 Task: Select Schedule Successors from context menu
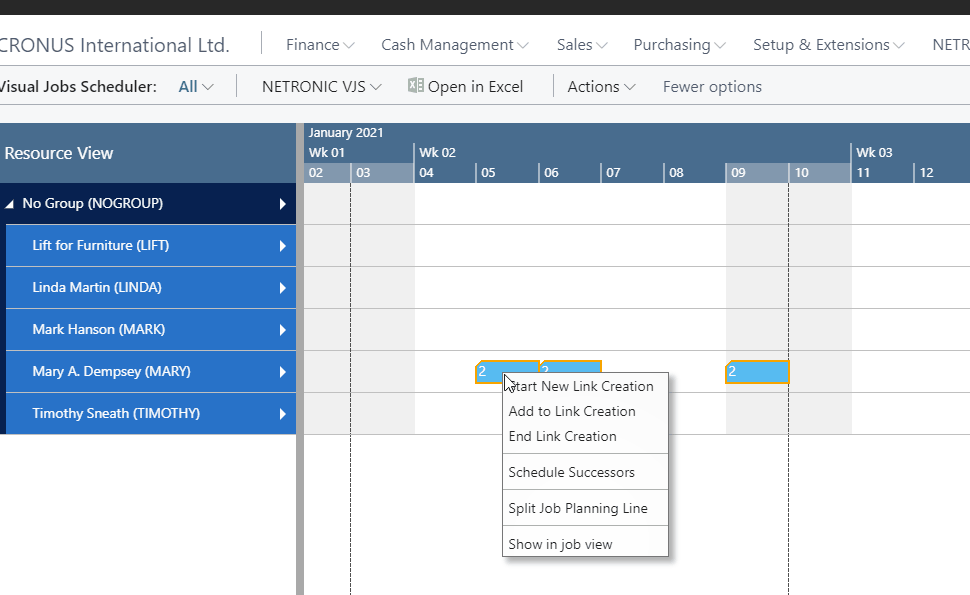(x=572, y=471)
